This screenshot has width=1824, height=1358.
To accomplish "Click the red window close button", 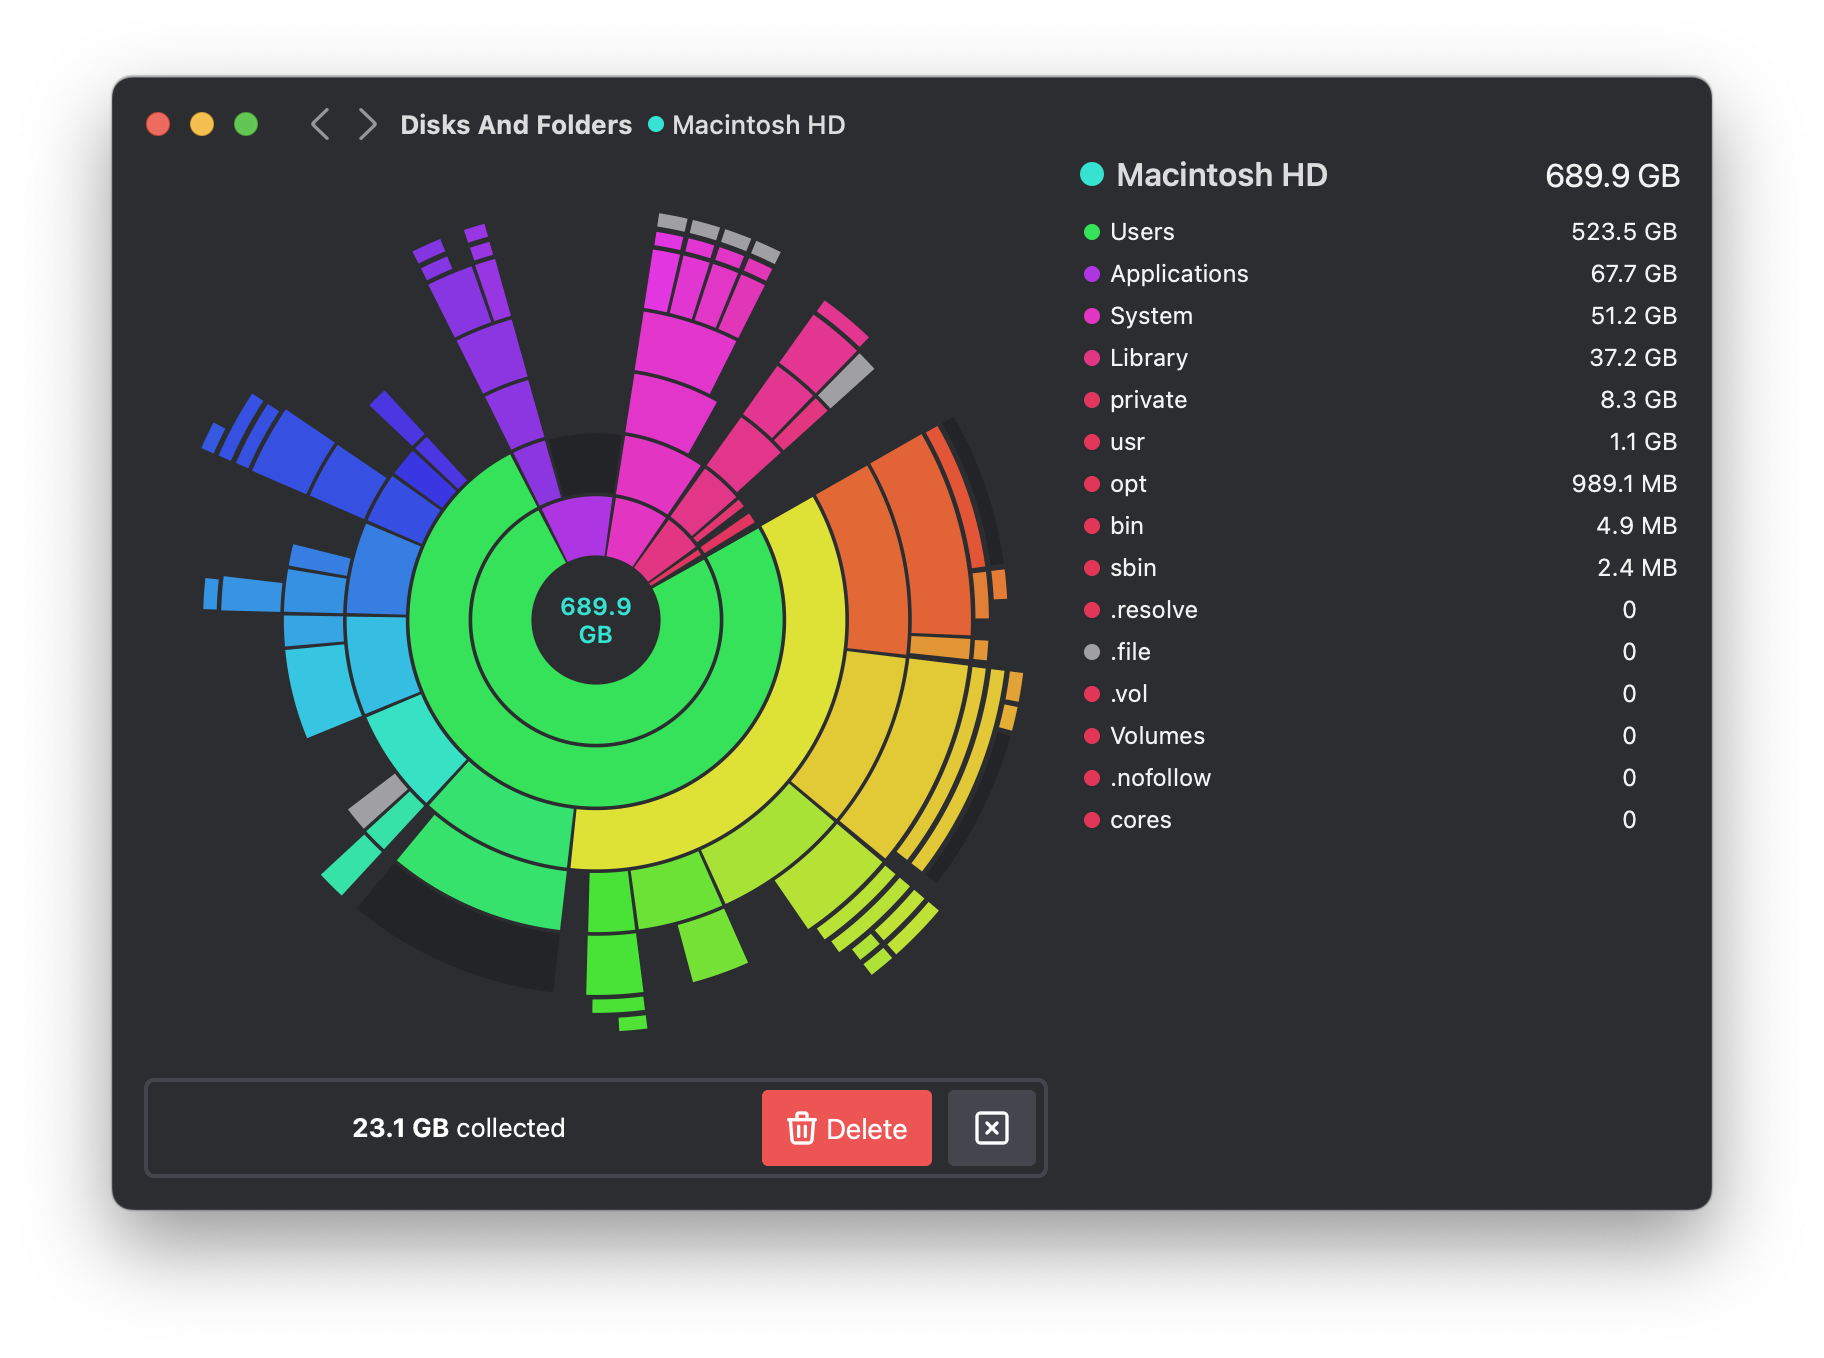I will [158, 124].
